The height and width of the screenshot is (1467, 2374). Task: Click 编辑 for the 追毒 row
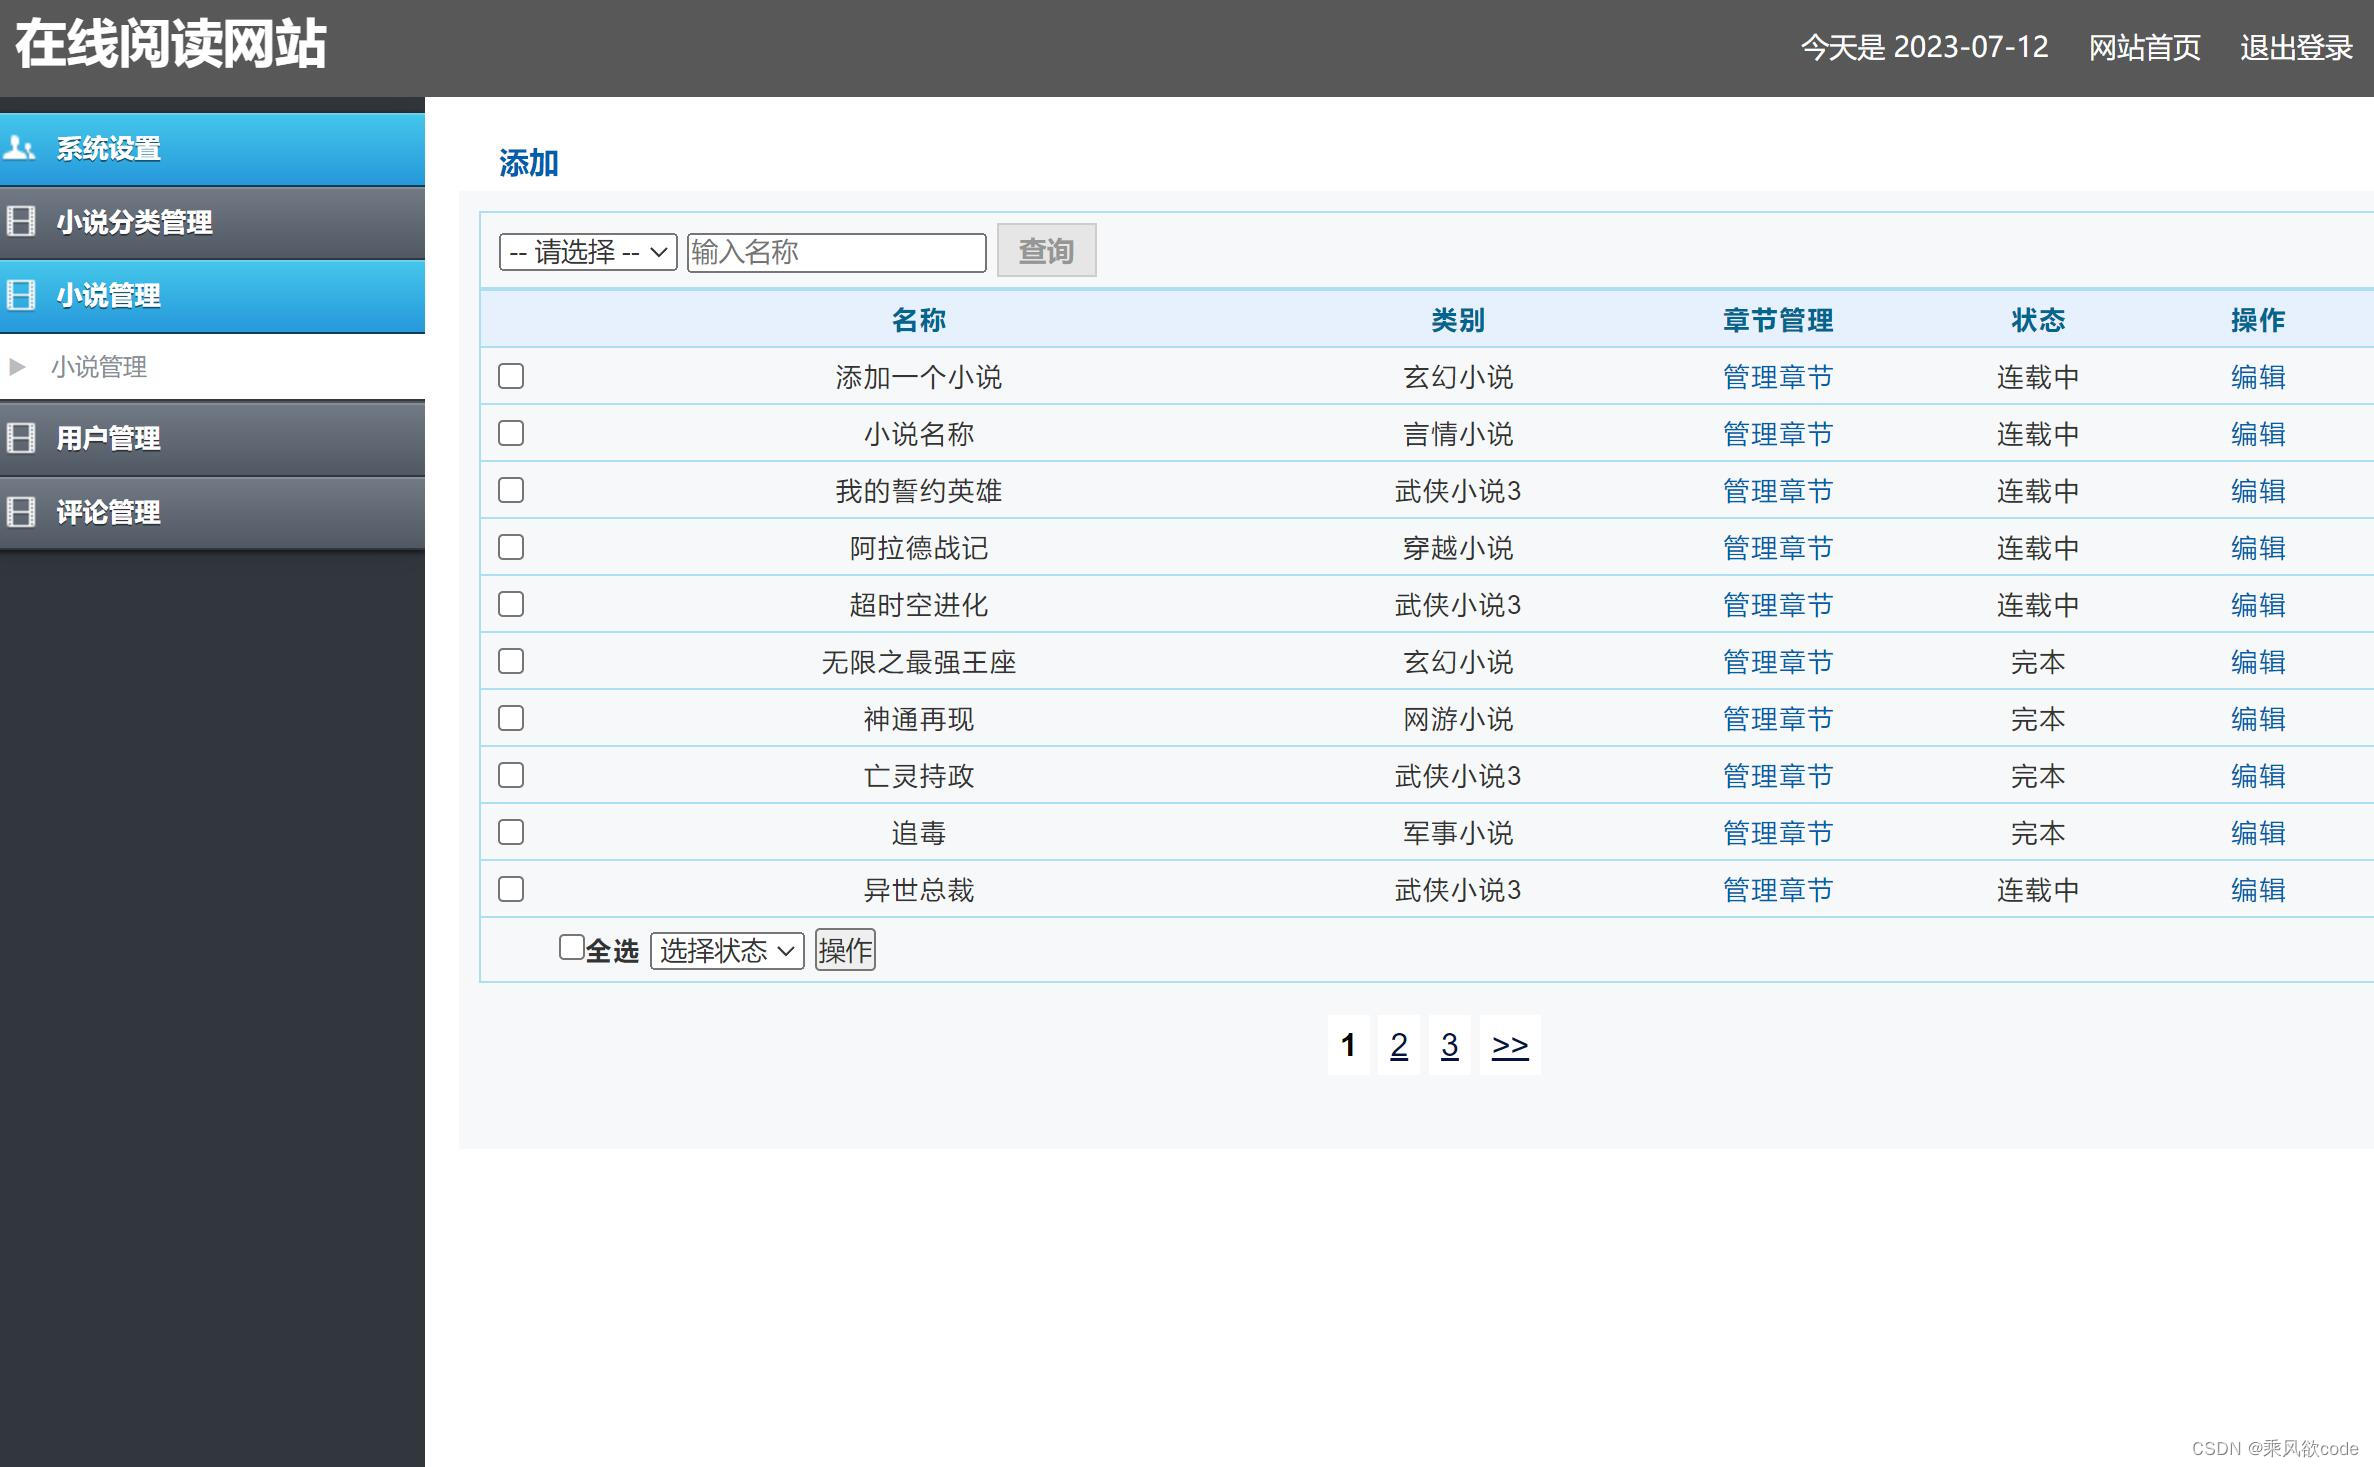click(x=2258, y=832)
